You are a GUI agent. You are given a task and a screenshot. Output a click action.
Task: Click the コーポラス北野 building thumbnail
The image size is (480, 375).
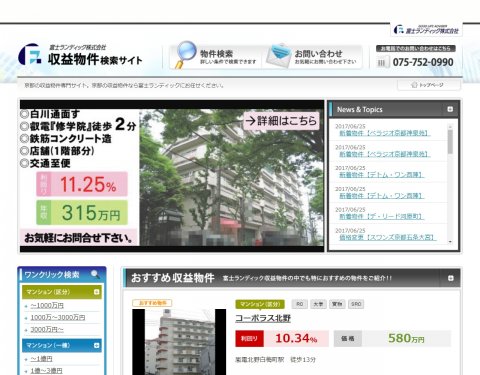tap(179, 342)
